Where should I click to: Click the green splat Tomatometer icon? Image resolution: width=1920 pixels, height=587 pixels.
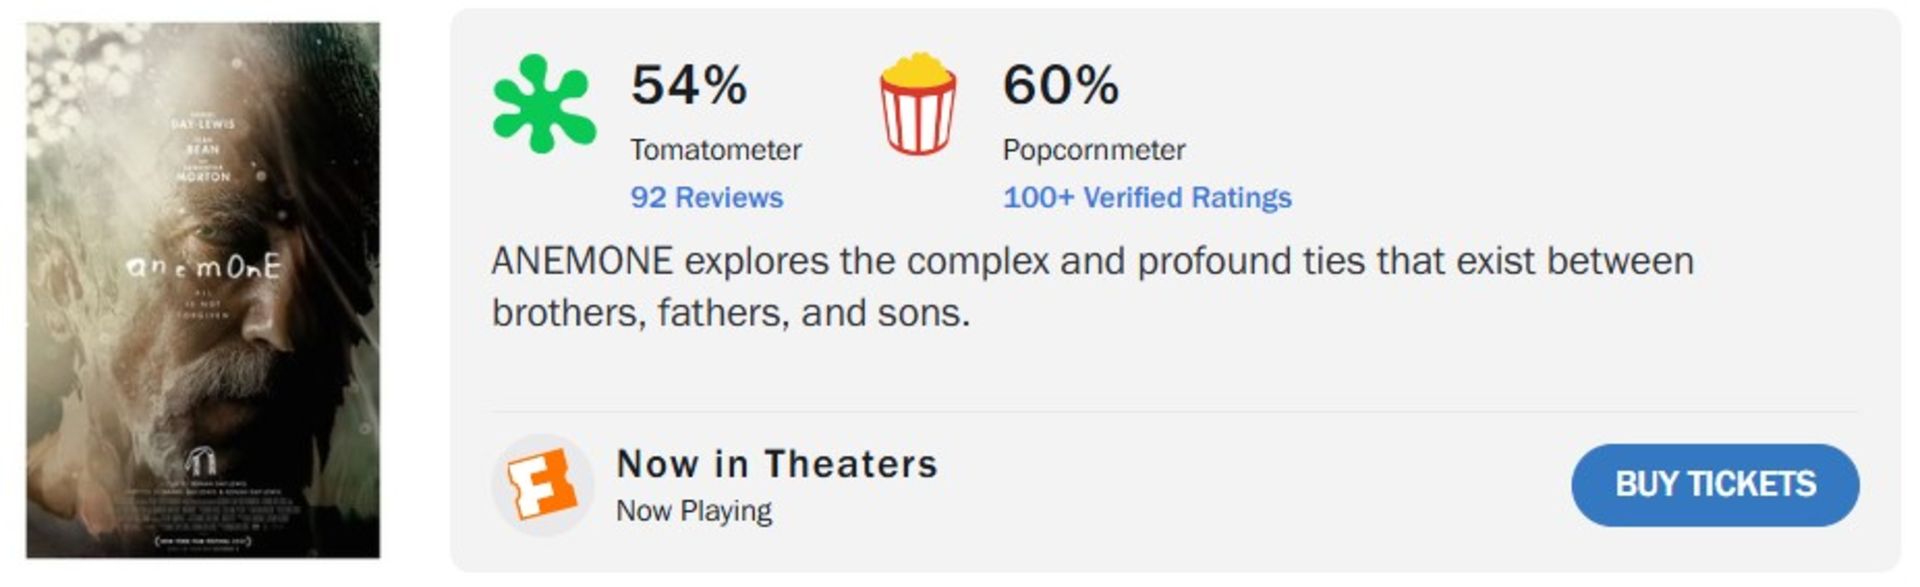[x=543, y=104]
